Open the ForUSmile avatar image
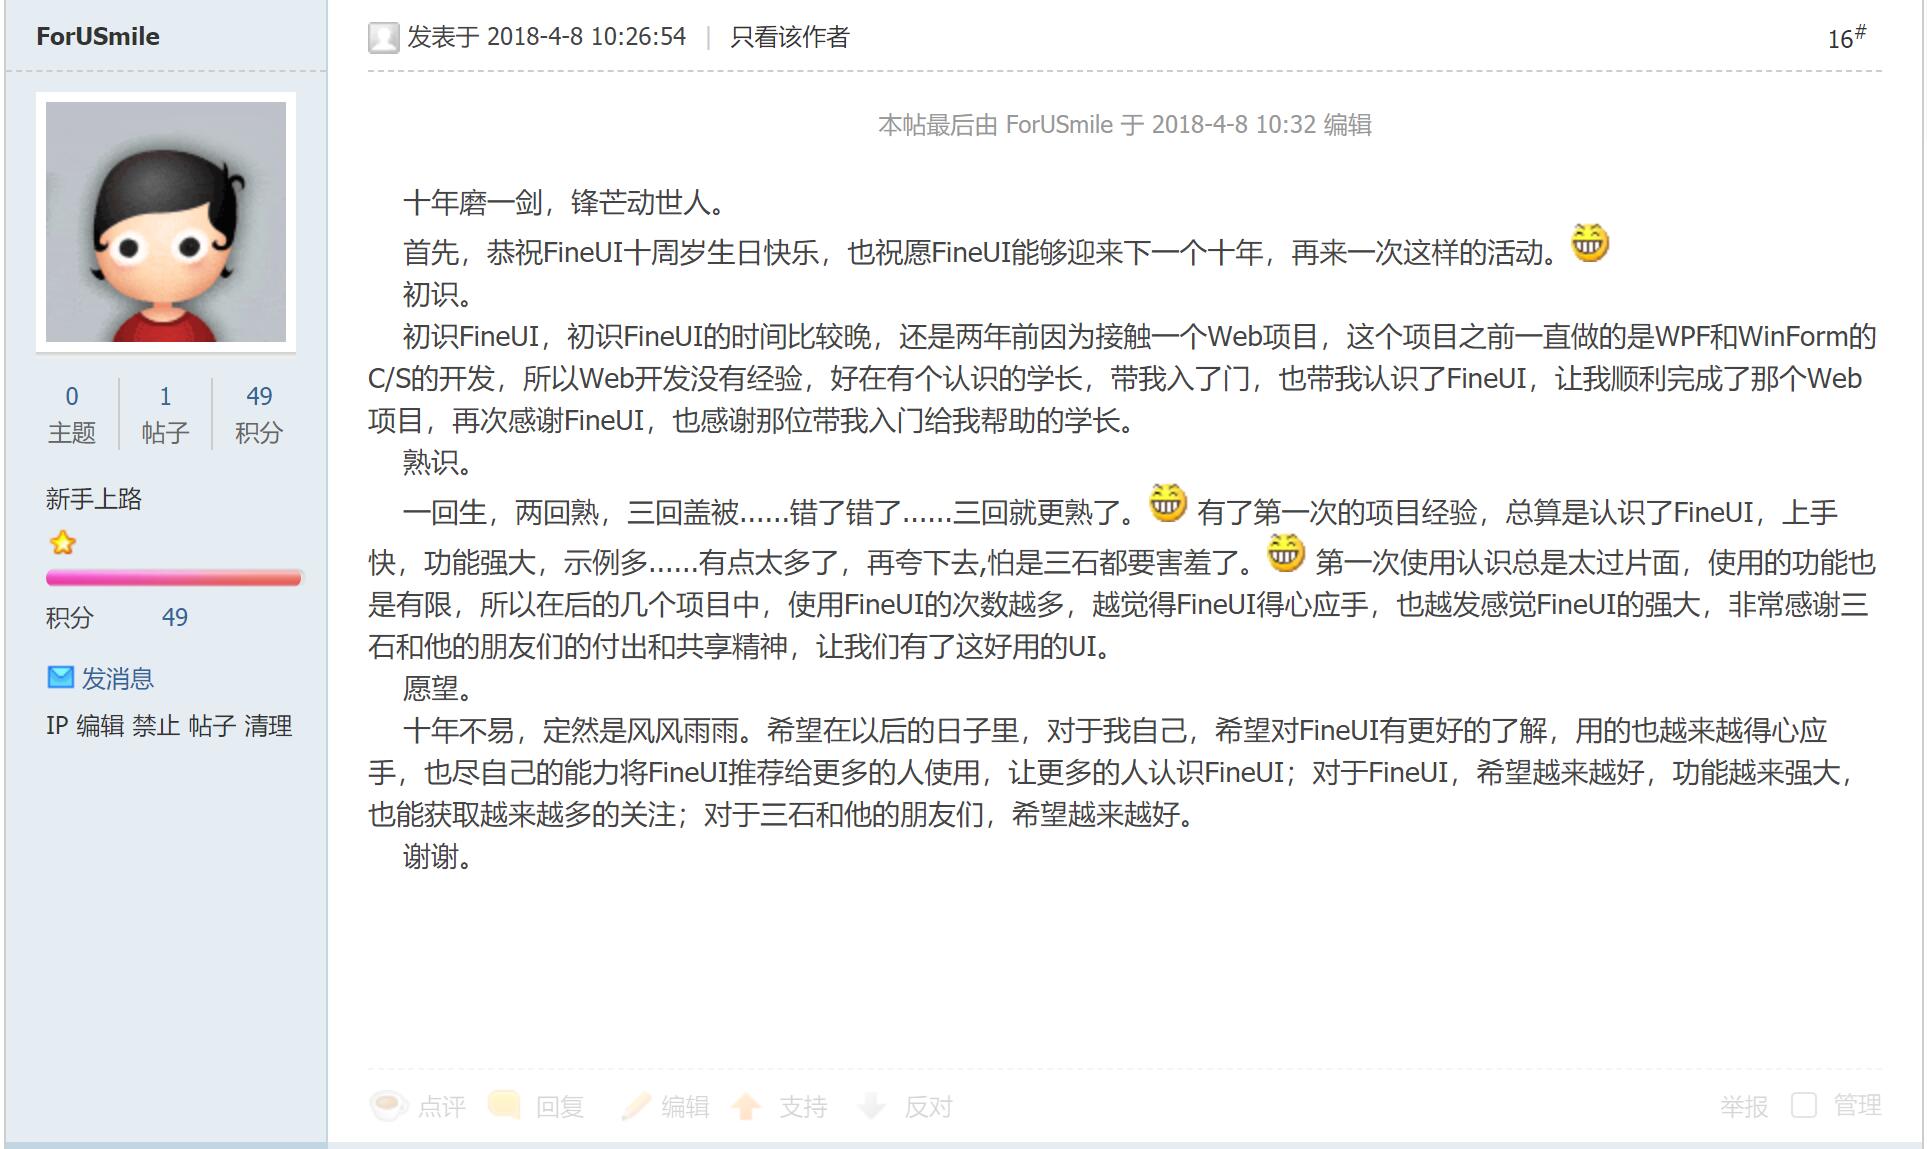Screen dimensions: 1927x1149 pos(166,222)
